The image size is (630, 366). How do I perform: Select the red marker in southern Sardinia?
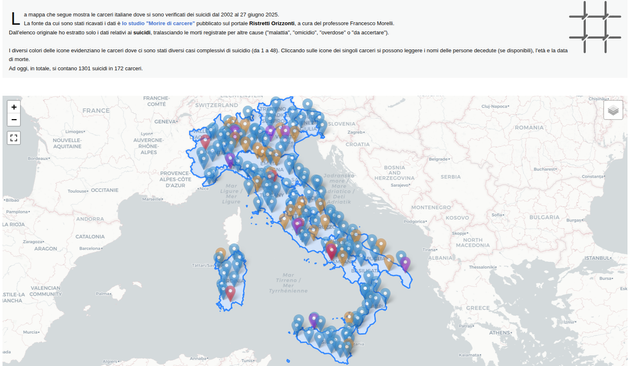230,293
